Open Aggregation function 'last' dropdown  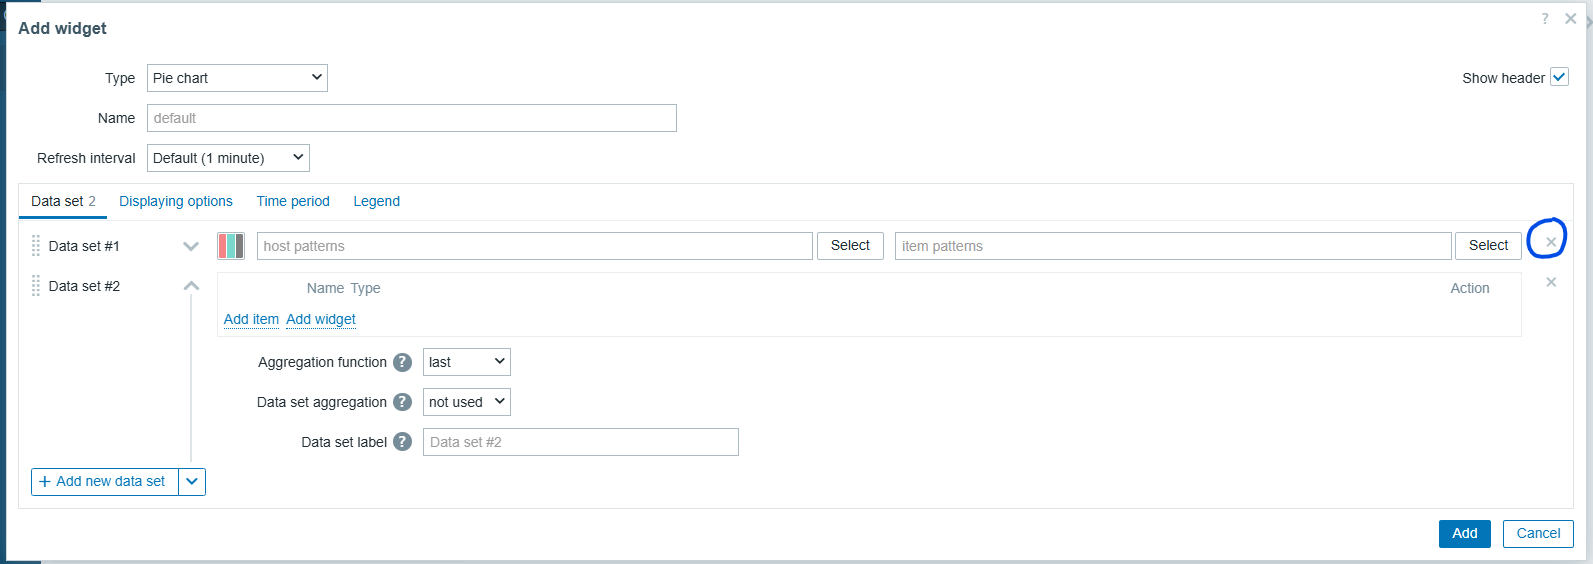click(x=467, y=362)
